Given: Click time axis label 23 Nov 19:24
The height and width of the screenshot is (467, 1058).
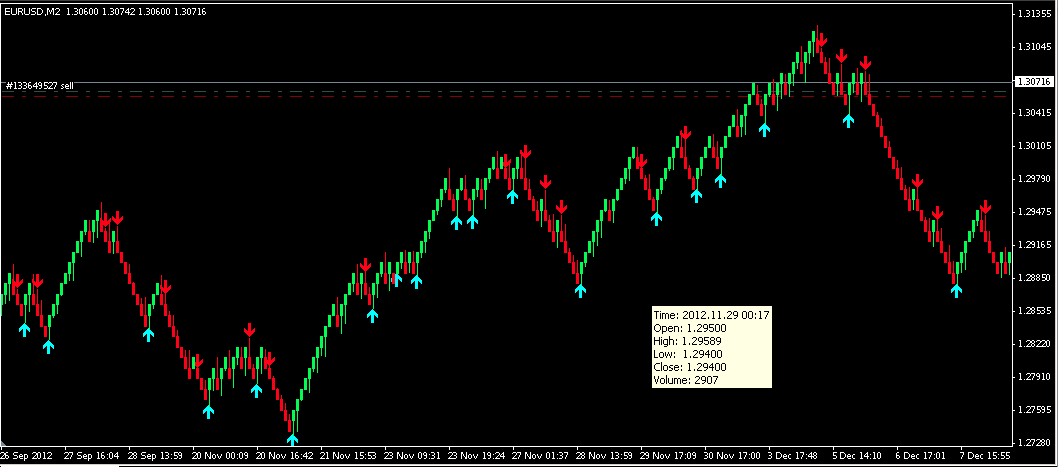Looking at the screenshot, I should coord(477,455).
